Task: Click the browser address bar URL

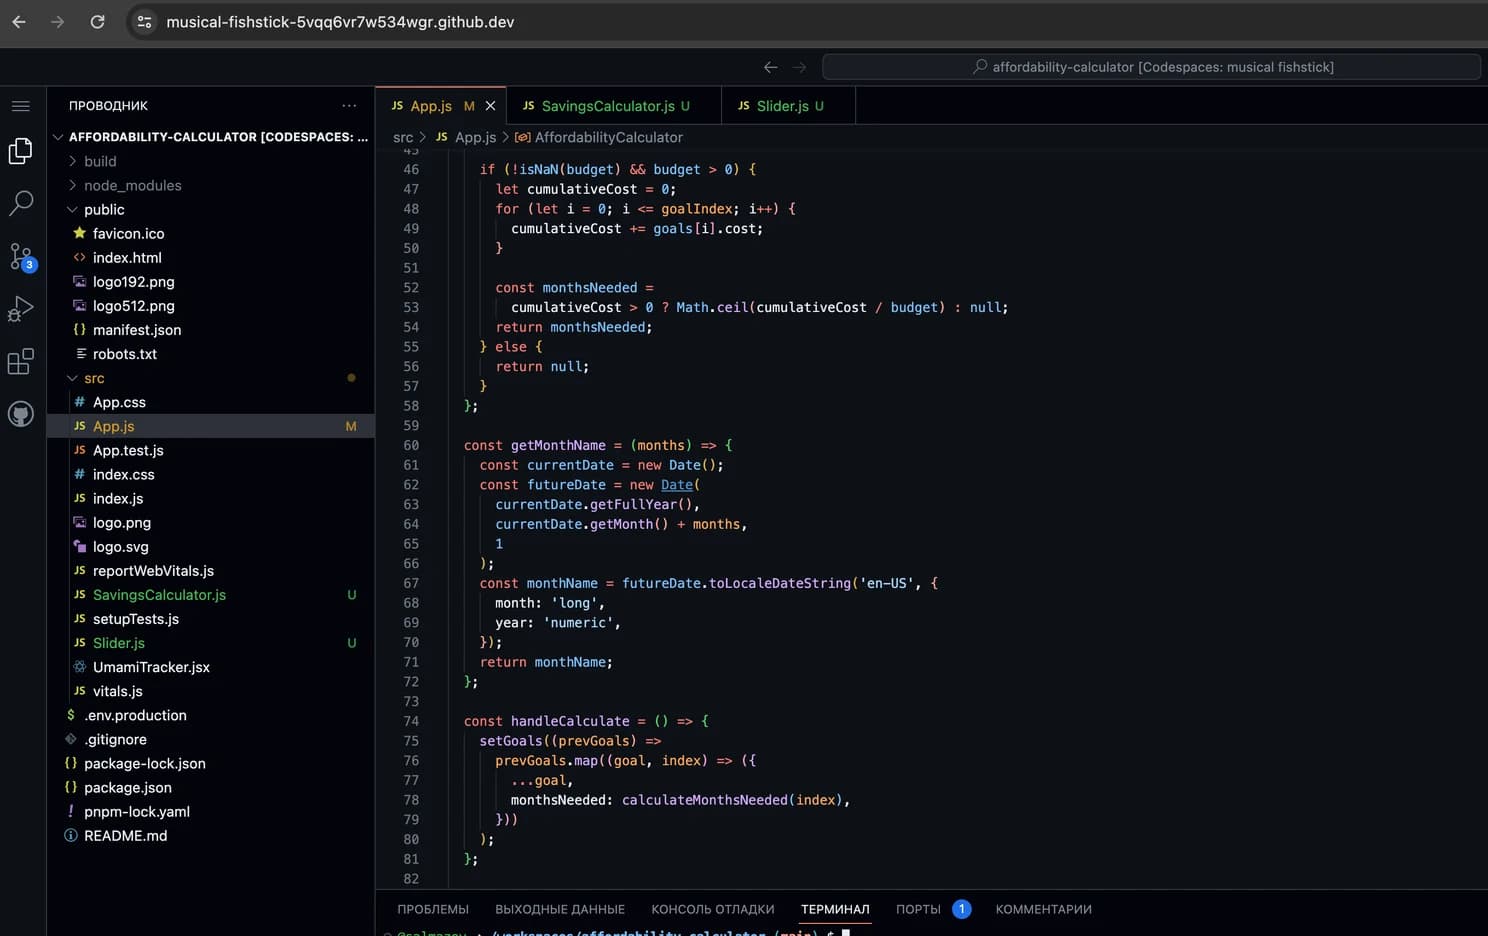Action: (x=340, y=22)
